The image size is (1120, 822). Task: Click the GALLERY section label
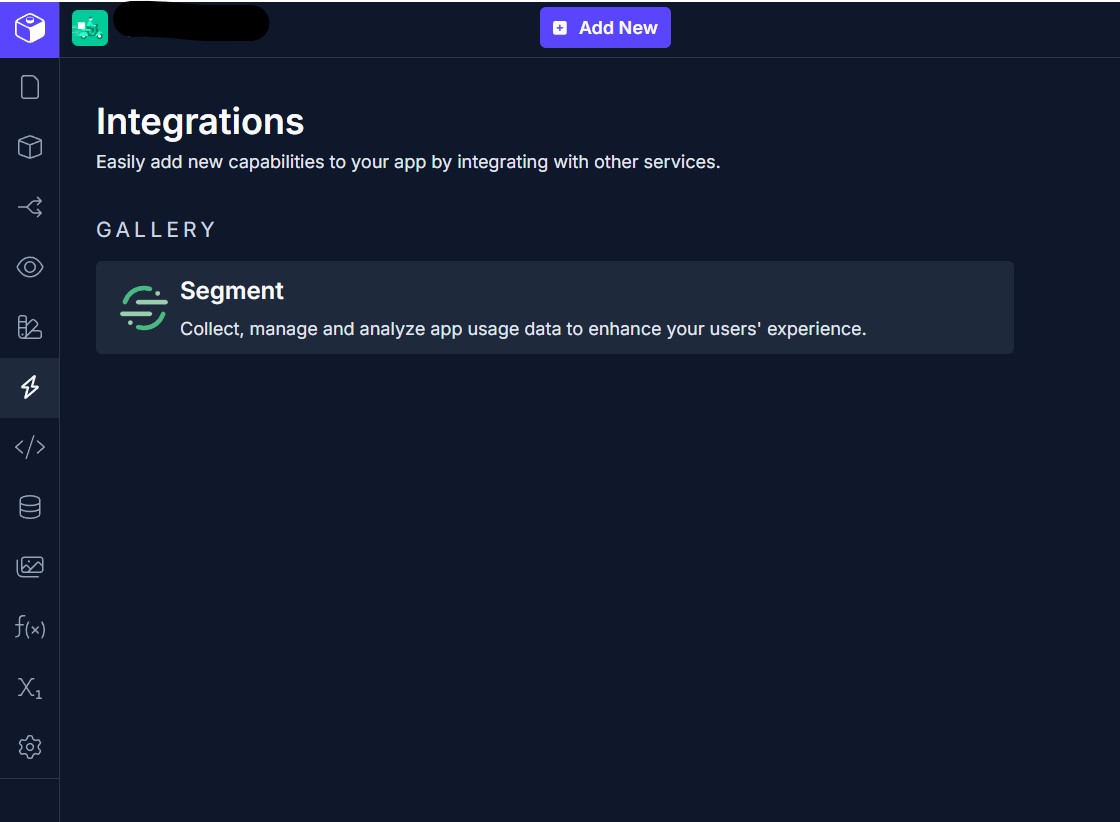156,229
